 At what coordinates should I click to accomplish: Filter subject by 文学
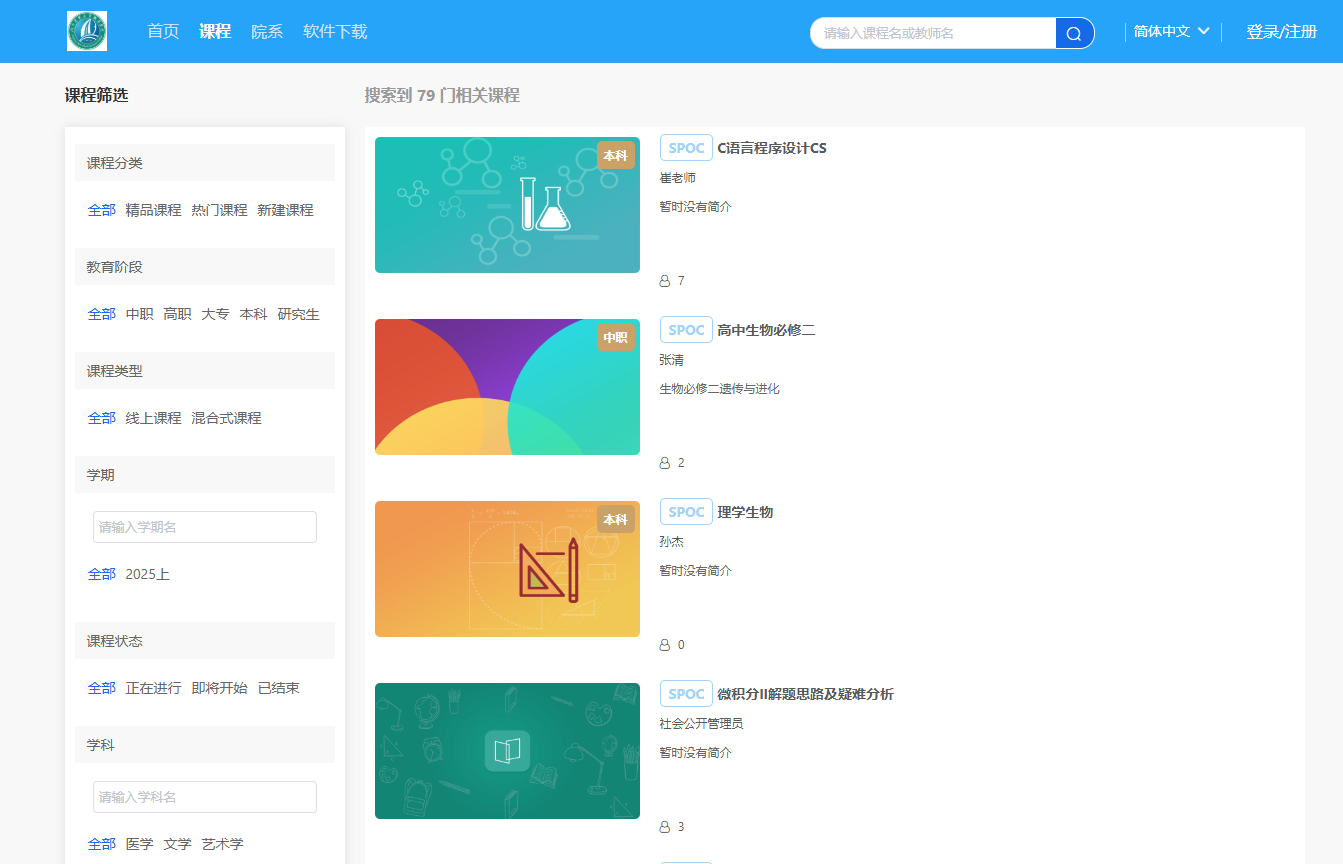(178, 844)
